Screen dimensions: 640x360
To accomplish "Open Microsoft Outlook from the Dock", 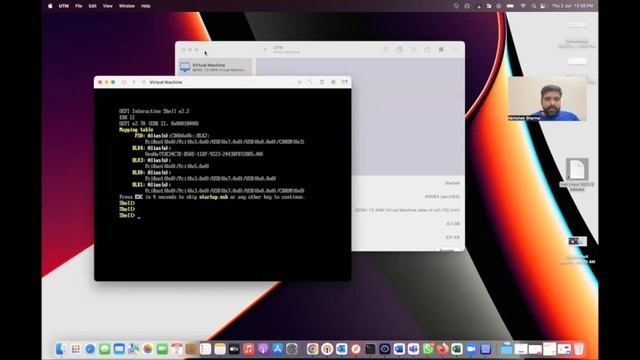I will click(x=342, y=349).
